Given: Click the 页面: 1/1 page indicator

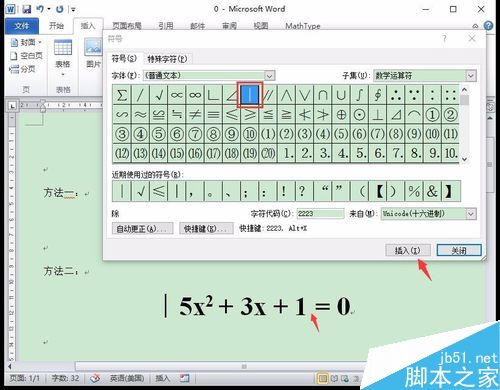Looking at the screenshot, I should [25, 378].
